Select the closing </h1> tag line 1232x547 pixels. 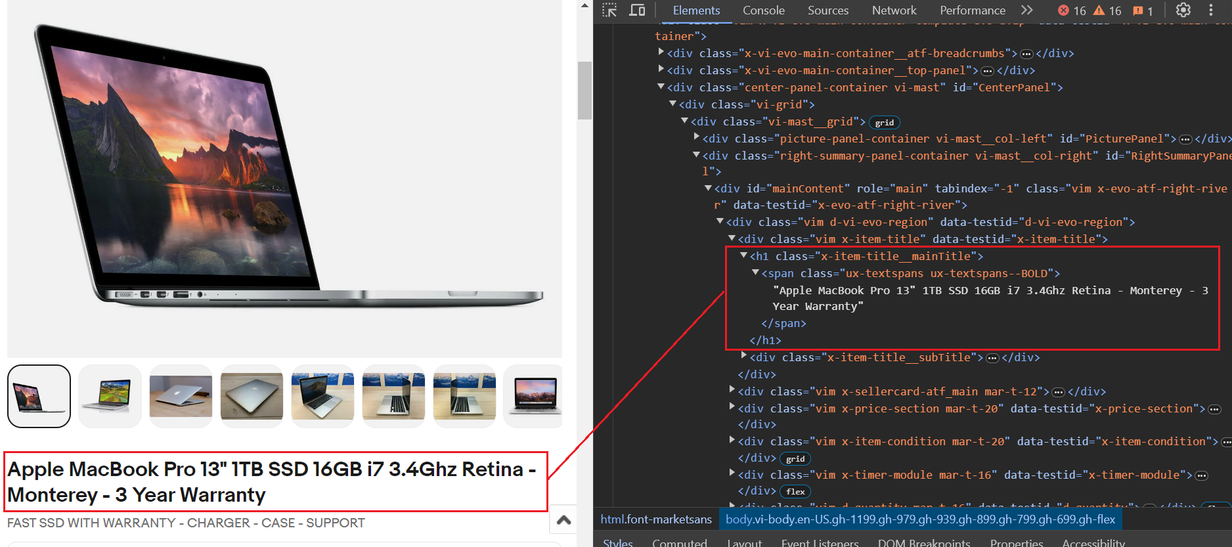click(766, 340)
